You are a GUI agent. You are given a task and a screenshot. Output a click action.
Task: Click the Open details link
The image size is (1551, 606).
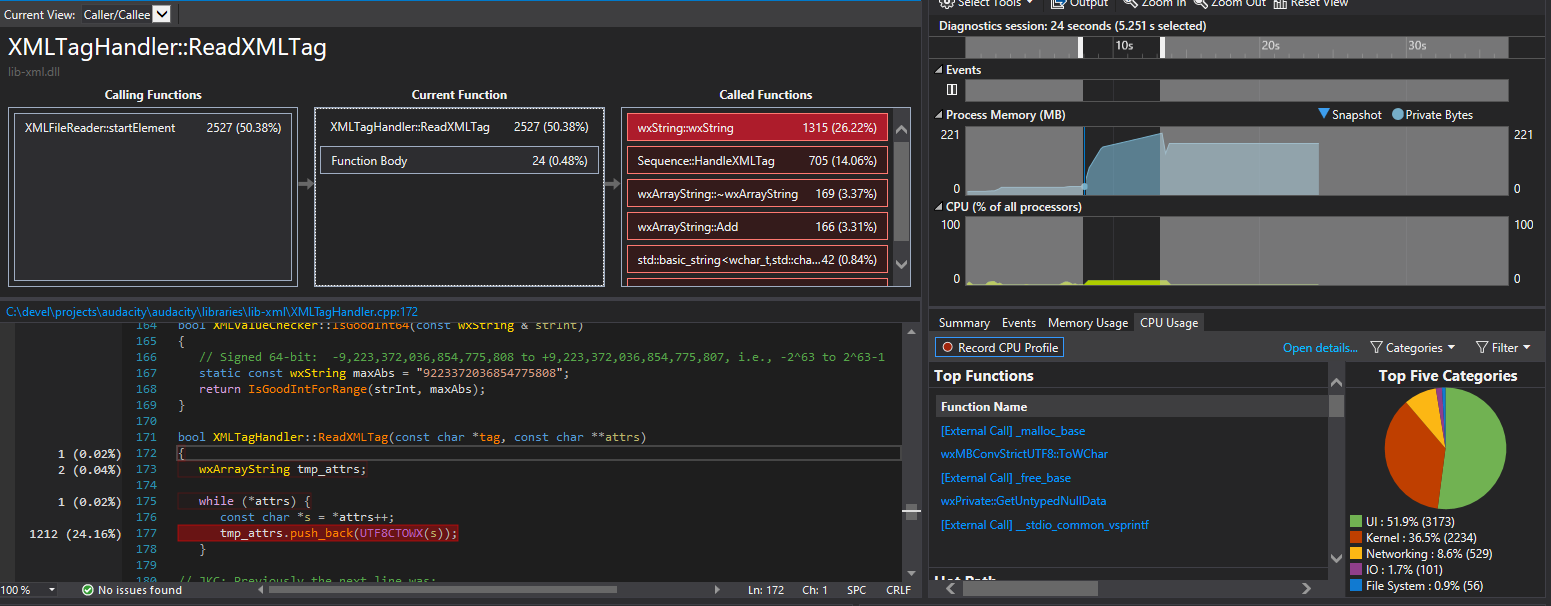tap(1320, 348)
